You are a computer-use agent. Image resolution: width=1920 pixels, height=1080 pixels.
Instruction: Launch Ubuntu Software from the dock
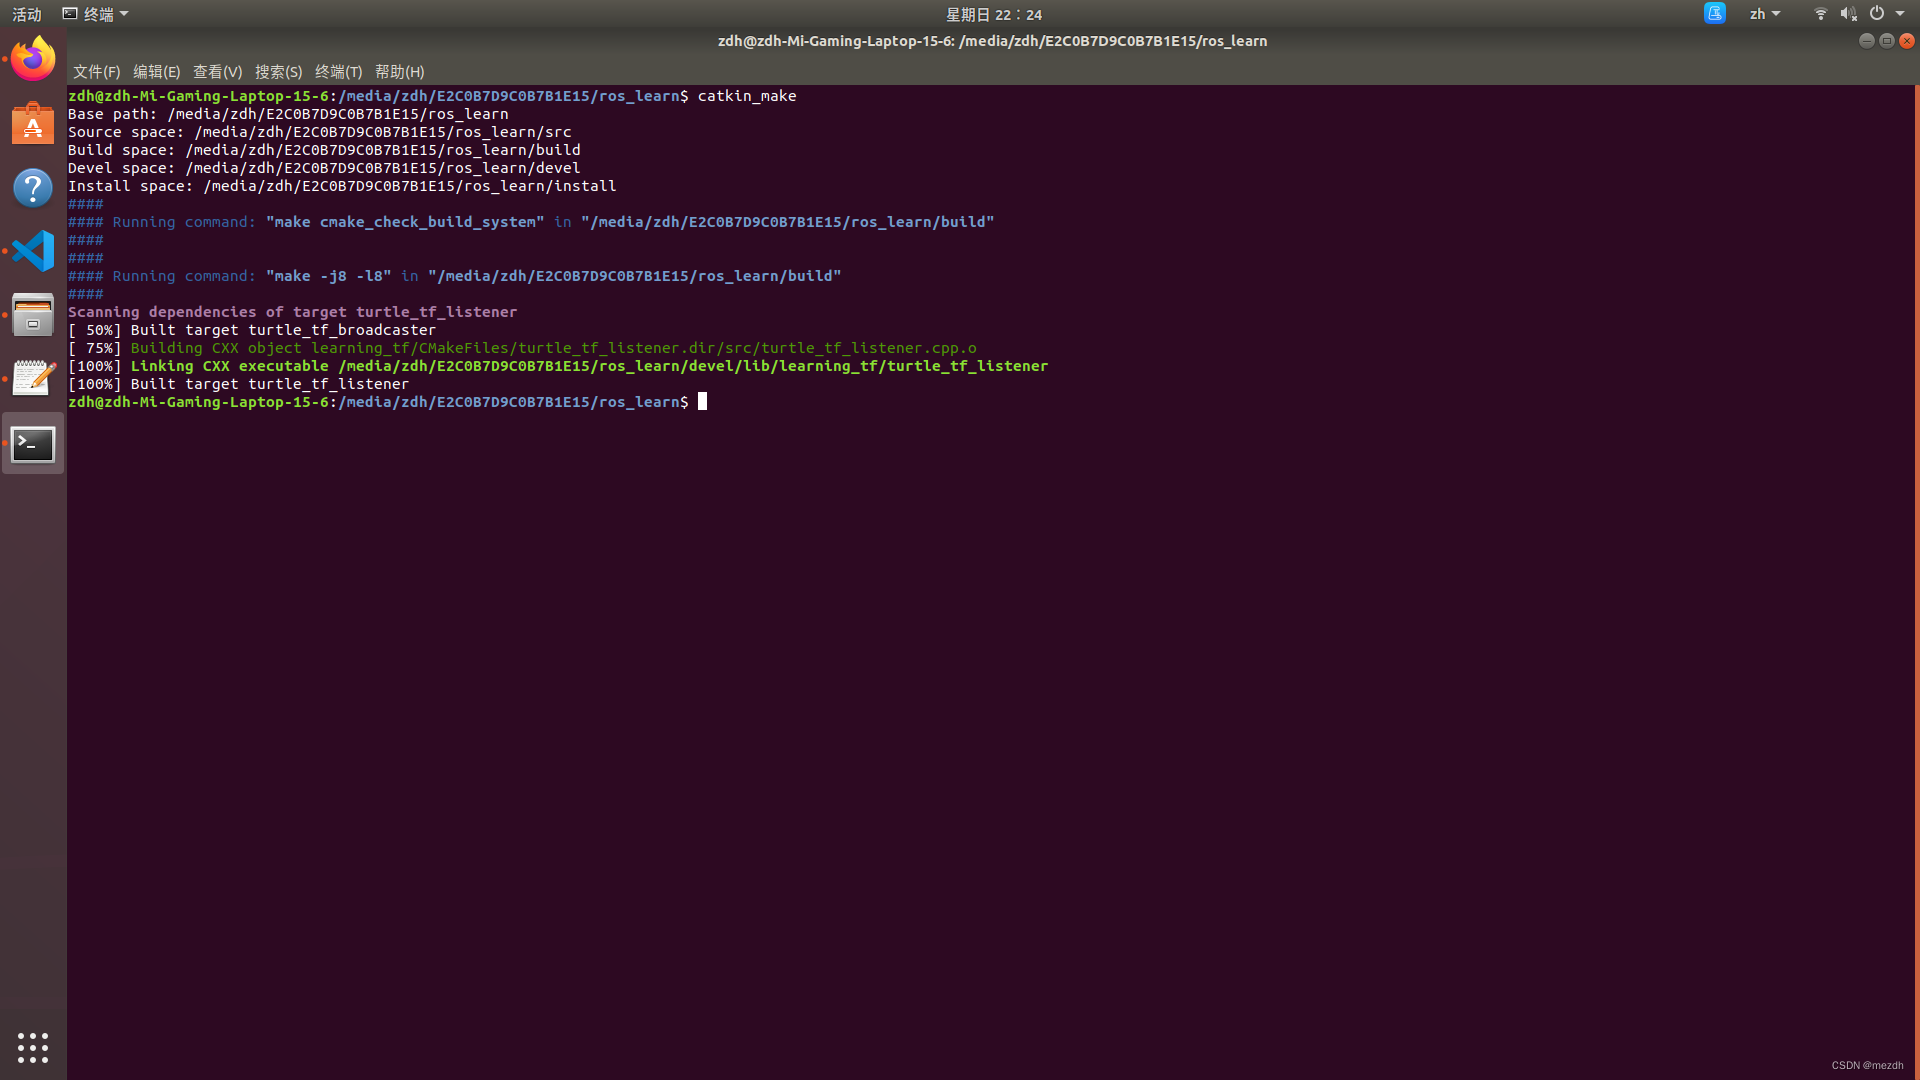tap(33, 124)
